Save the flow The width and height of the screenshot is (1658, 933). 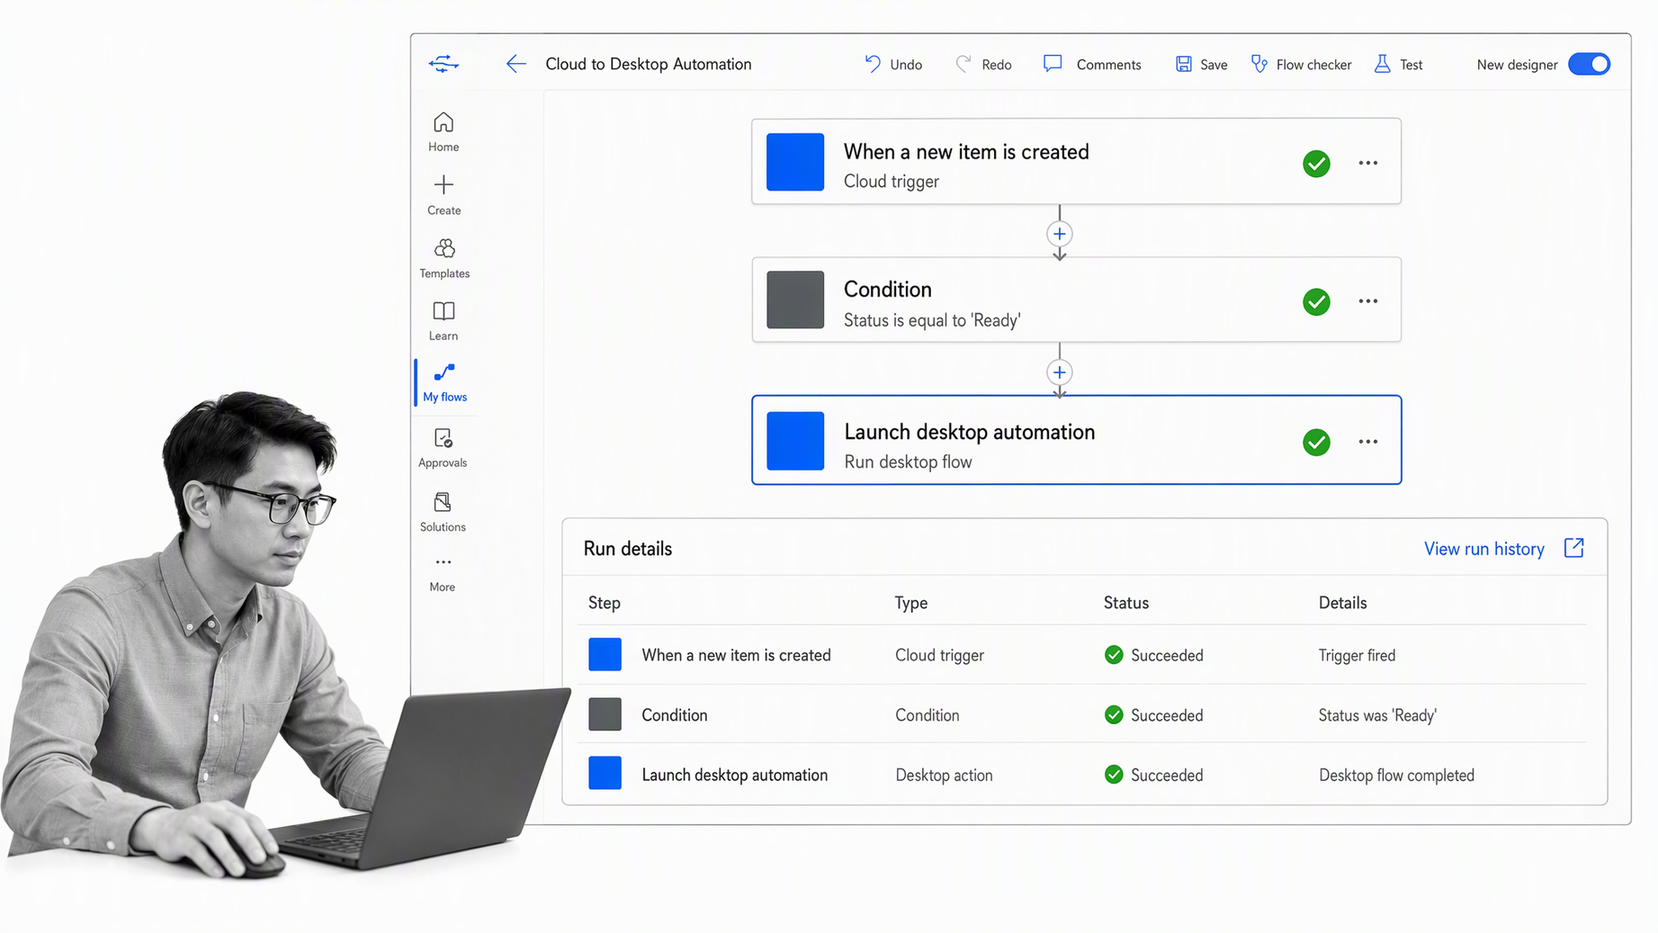click(x=1201, y=64)
